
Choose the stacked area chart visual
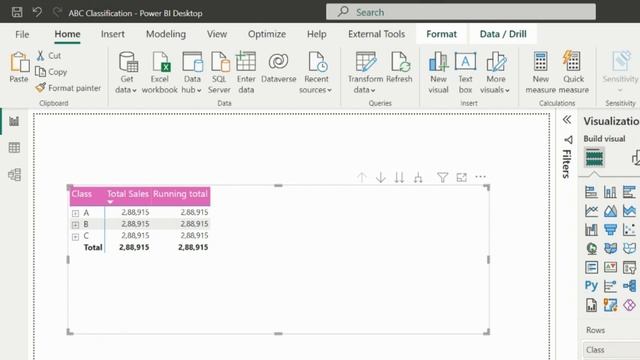629,211
